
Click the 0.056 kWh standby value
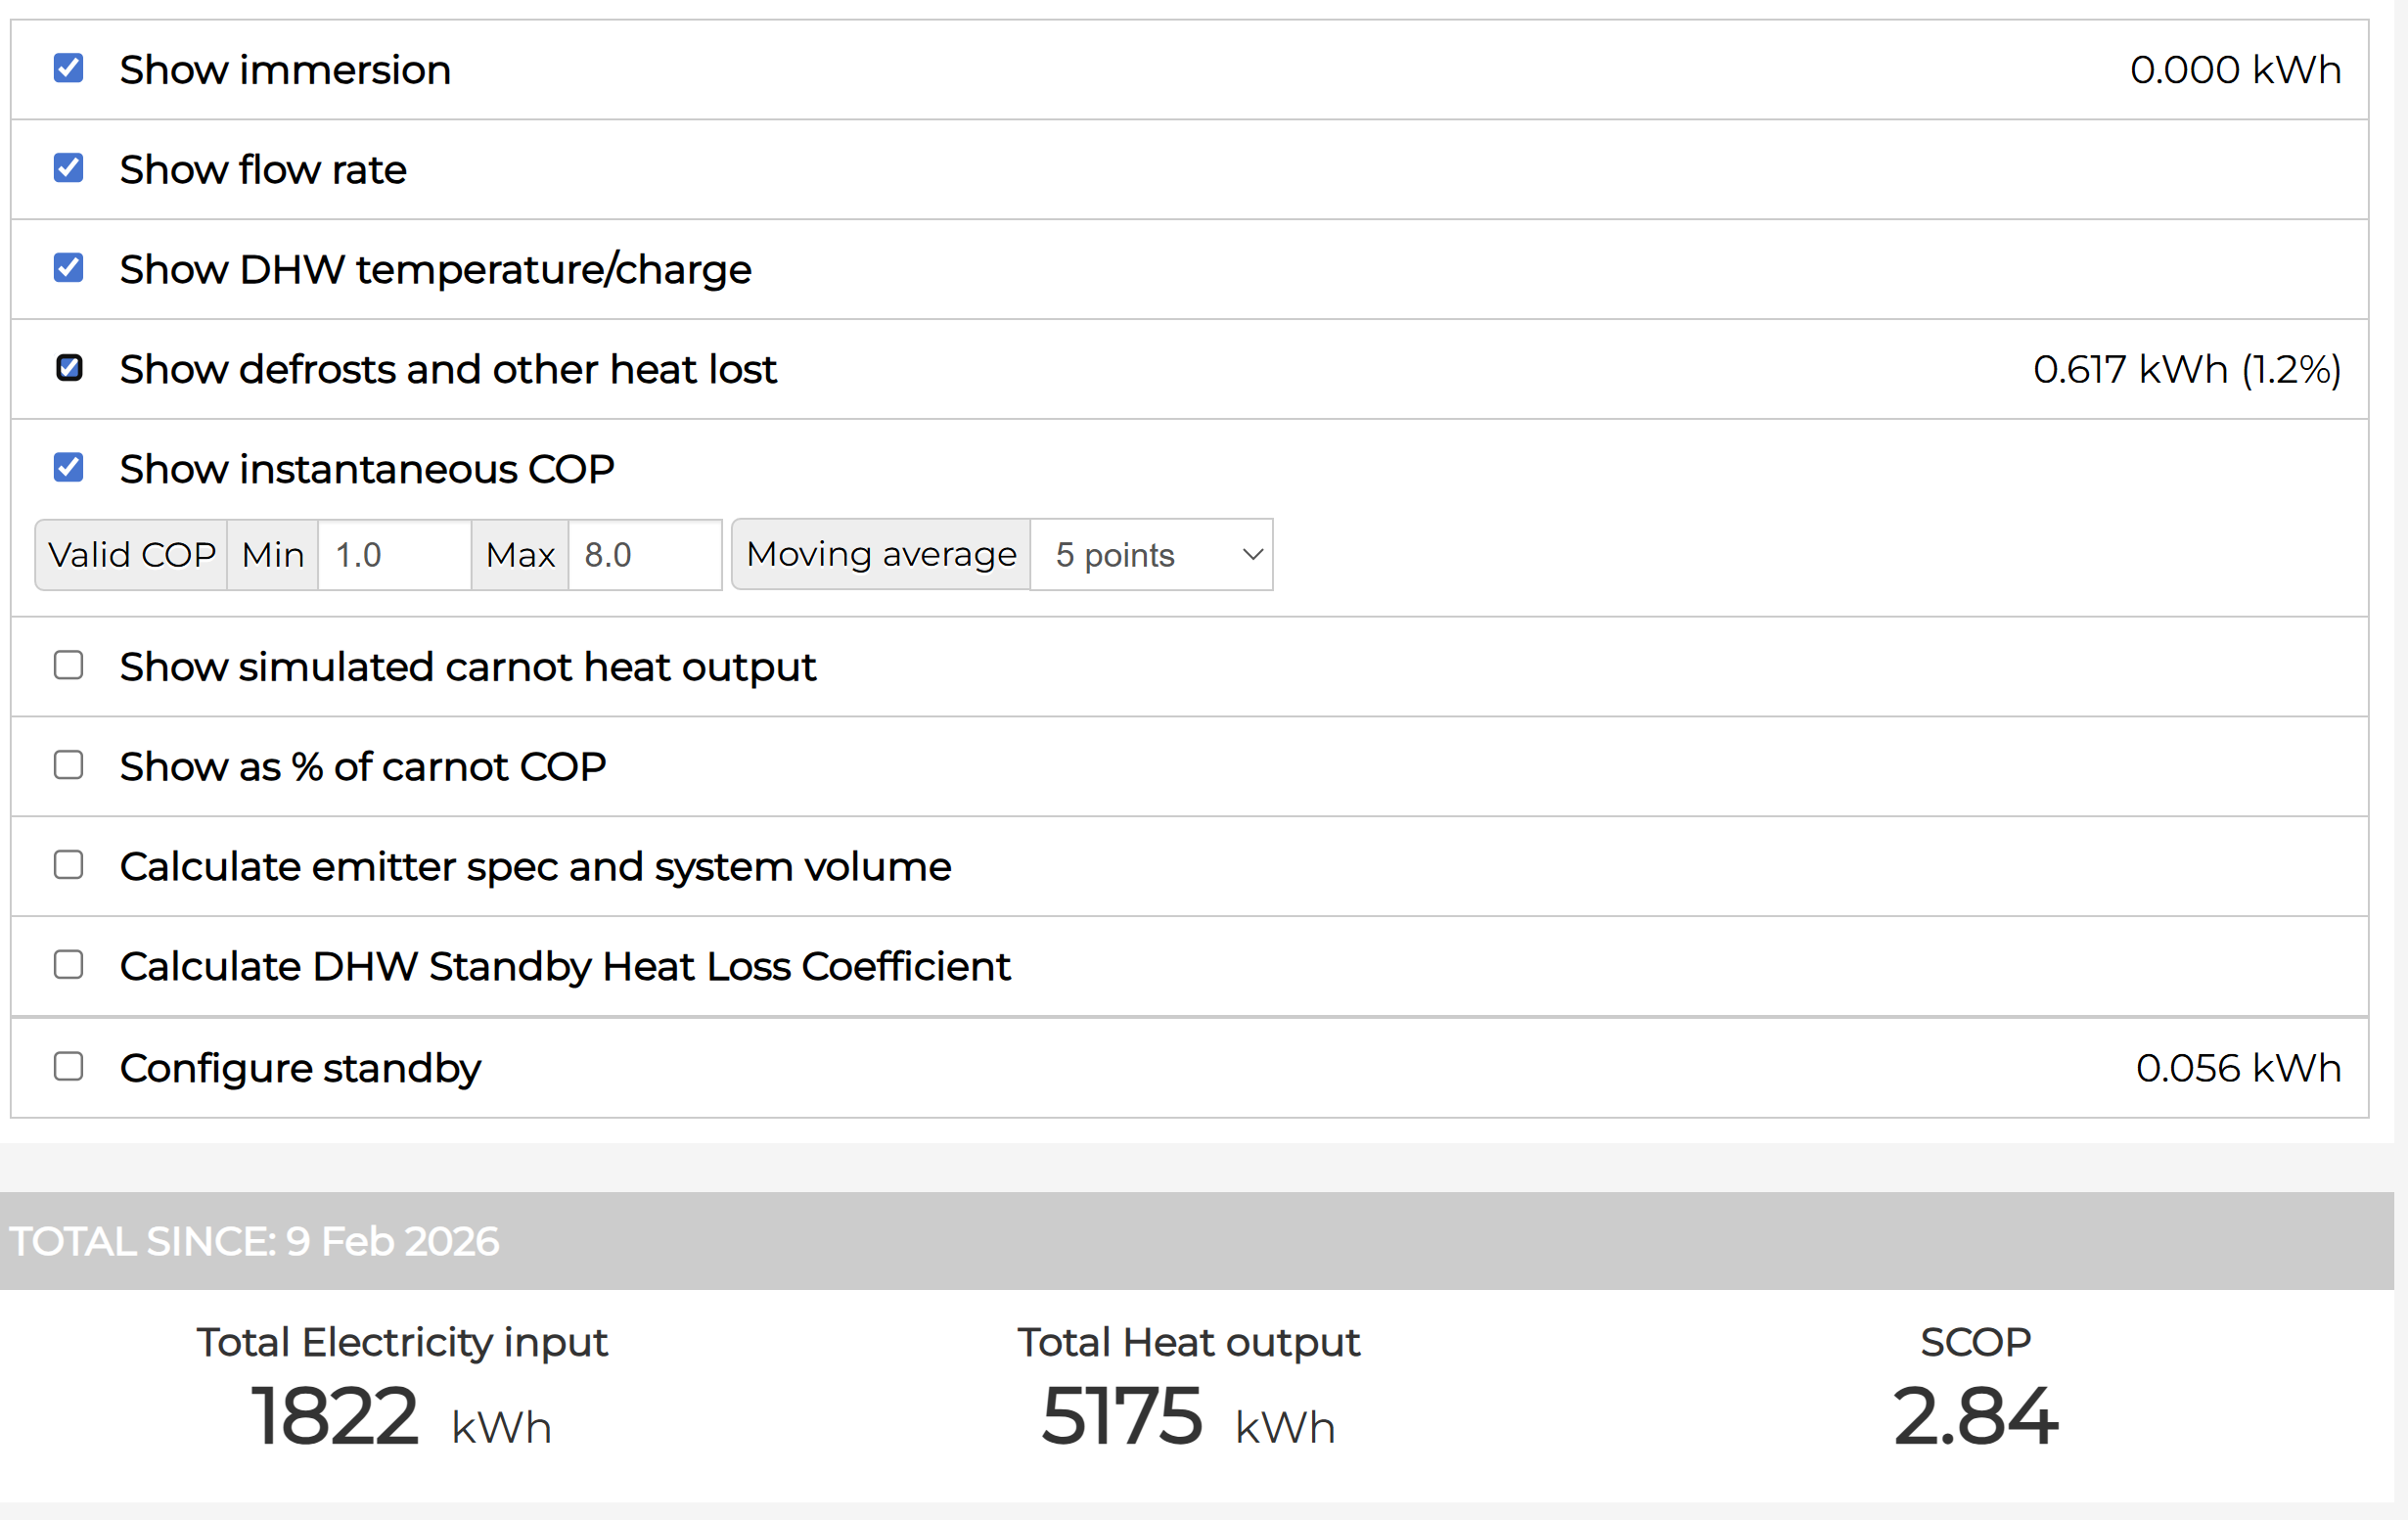pos(2238,1069)
